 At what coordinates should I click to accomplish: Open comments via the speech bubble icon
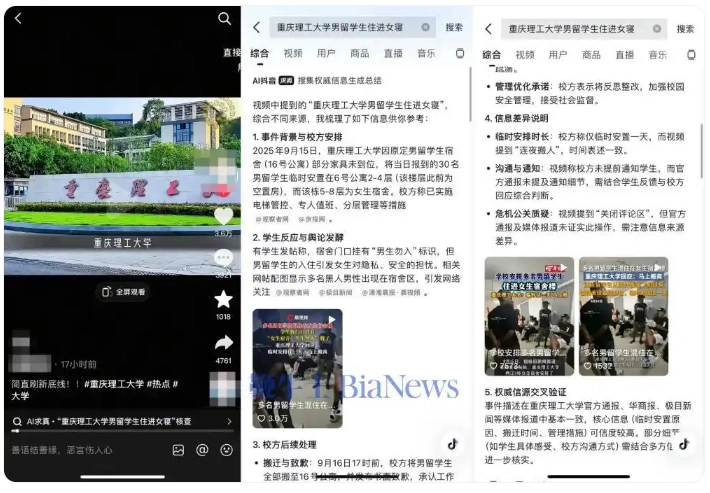[223, 258]
